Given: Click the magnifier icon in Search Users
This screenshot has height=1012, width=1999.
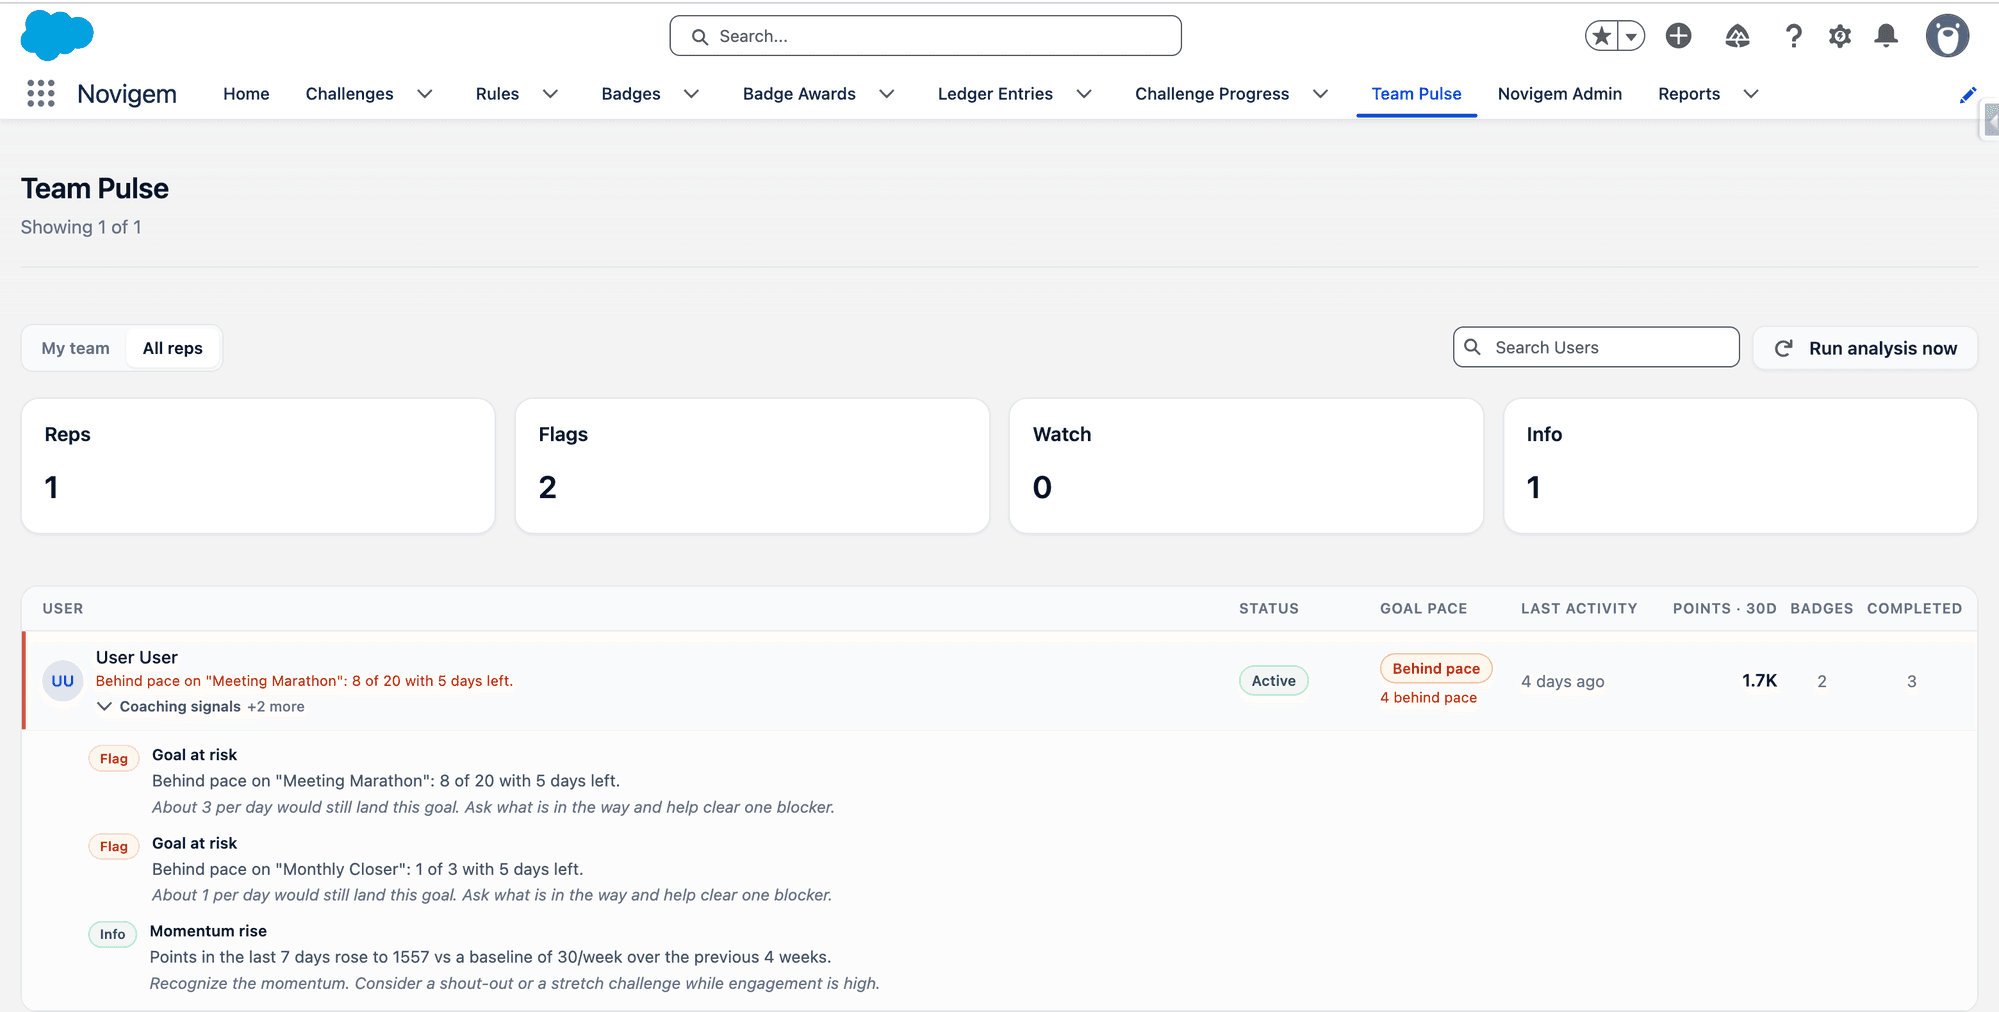Looking at the screenshot, I should click(x=1472, y=347).
